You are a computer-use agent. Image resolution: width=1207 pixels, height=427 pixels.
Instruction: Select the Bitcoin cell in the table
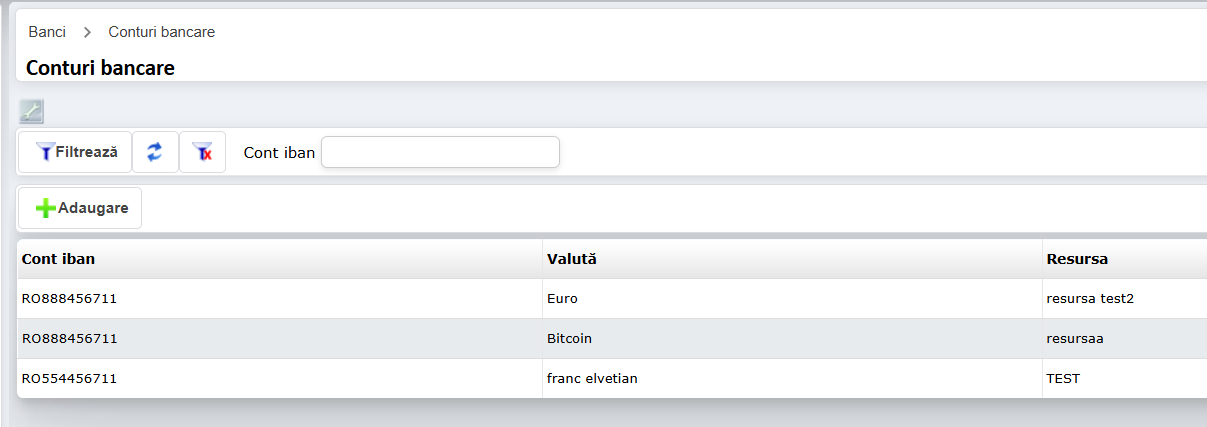tap(569, 338)
